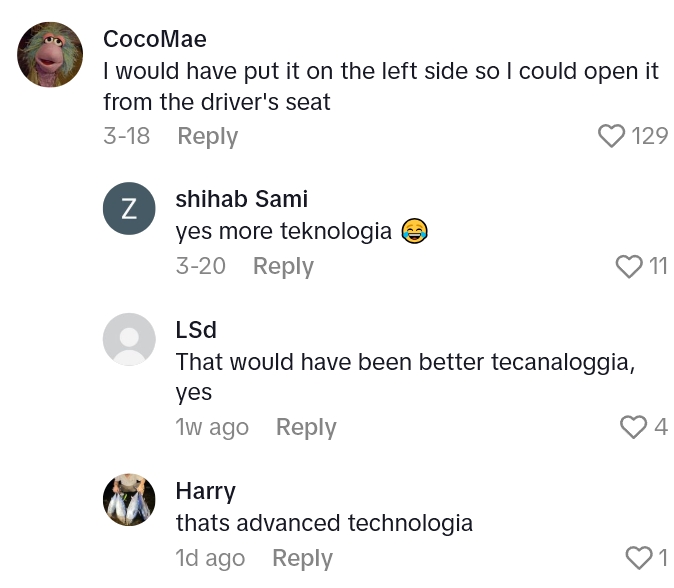Like CocoMae's comment with the heart
Image resolution: width=674 pixels, height=588 pixels.
[611, 136]
